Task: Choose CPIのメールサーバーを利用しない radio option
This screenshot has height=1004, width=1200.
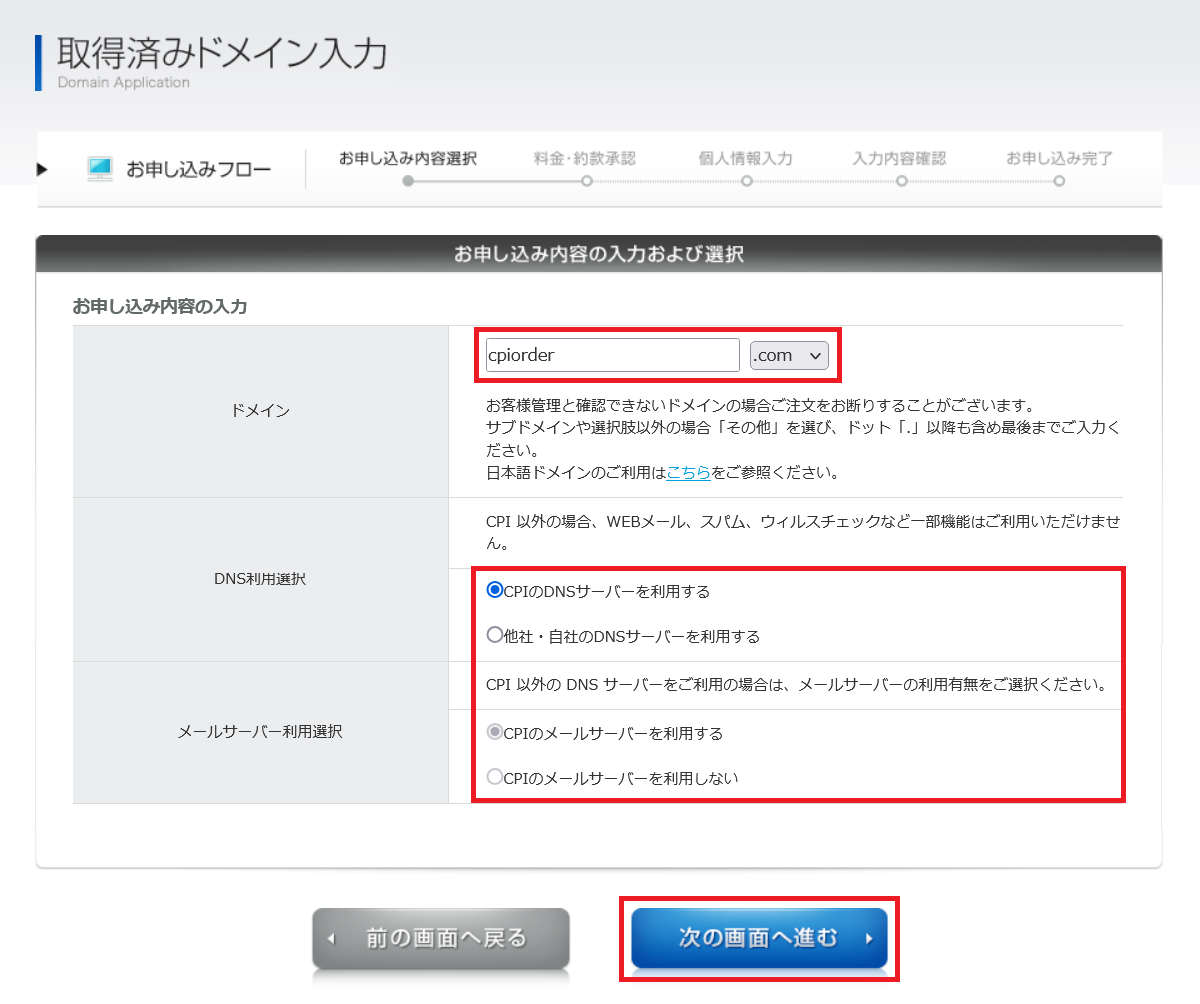Action: pyautogui.click(x=495, y=777)
